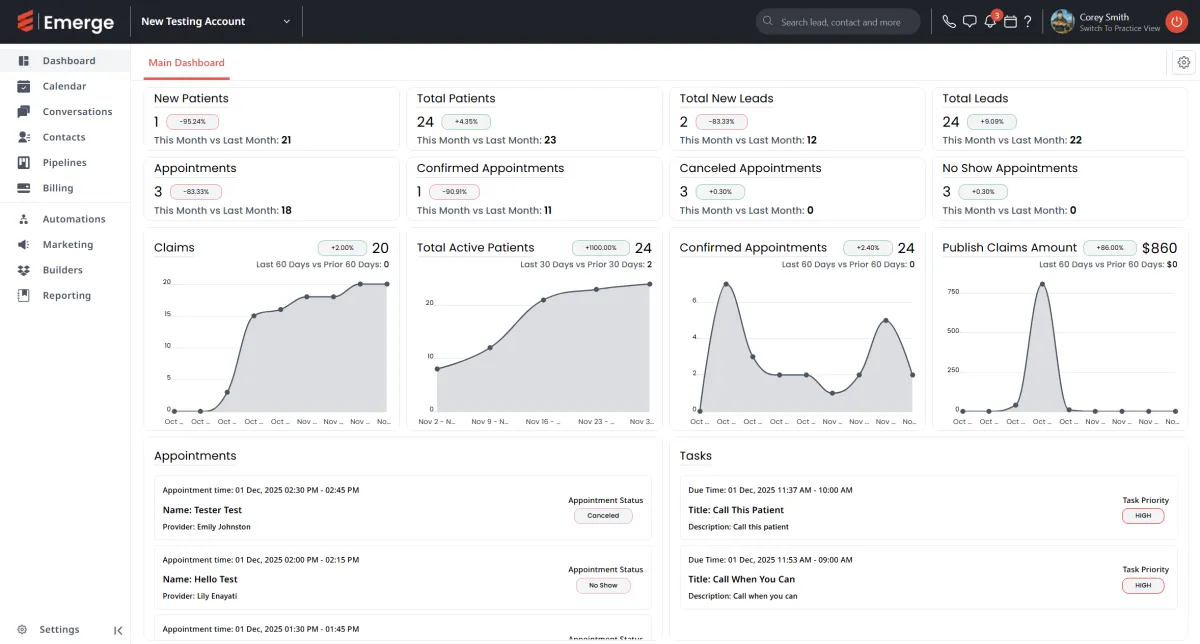Viewport: 1200px width, 644px height.
Task: Click the Canceled appointment status badge
Action: tap(603, 516)
